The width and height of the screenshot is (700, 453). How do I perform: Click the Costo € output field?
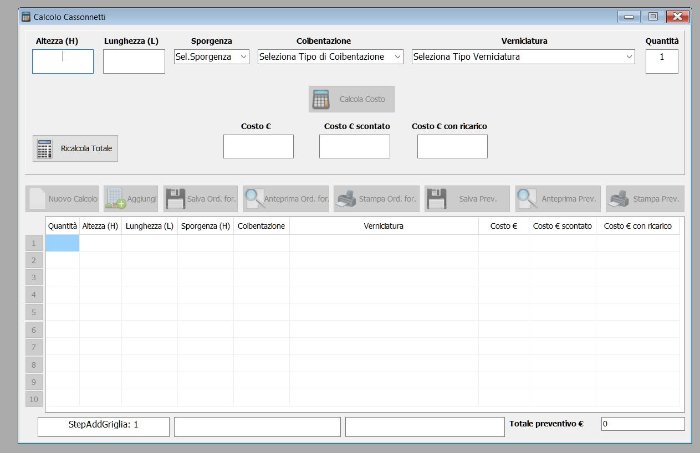[x=258, y=146]
